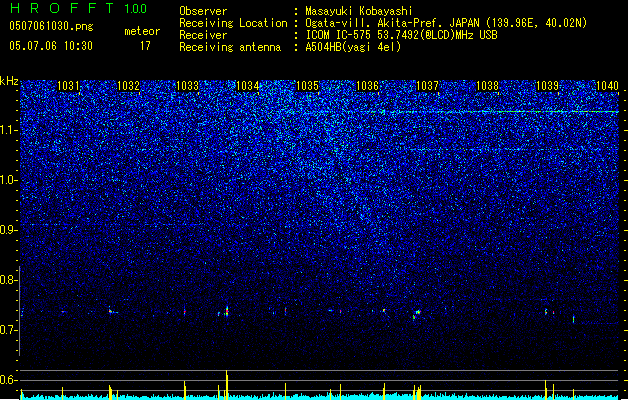This screenshot has width=629, height=400.
Task: Click the 0.9 frequency axis label
Action: click(8, 230)
